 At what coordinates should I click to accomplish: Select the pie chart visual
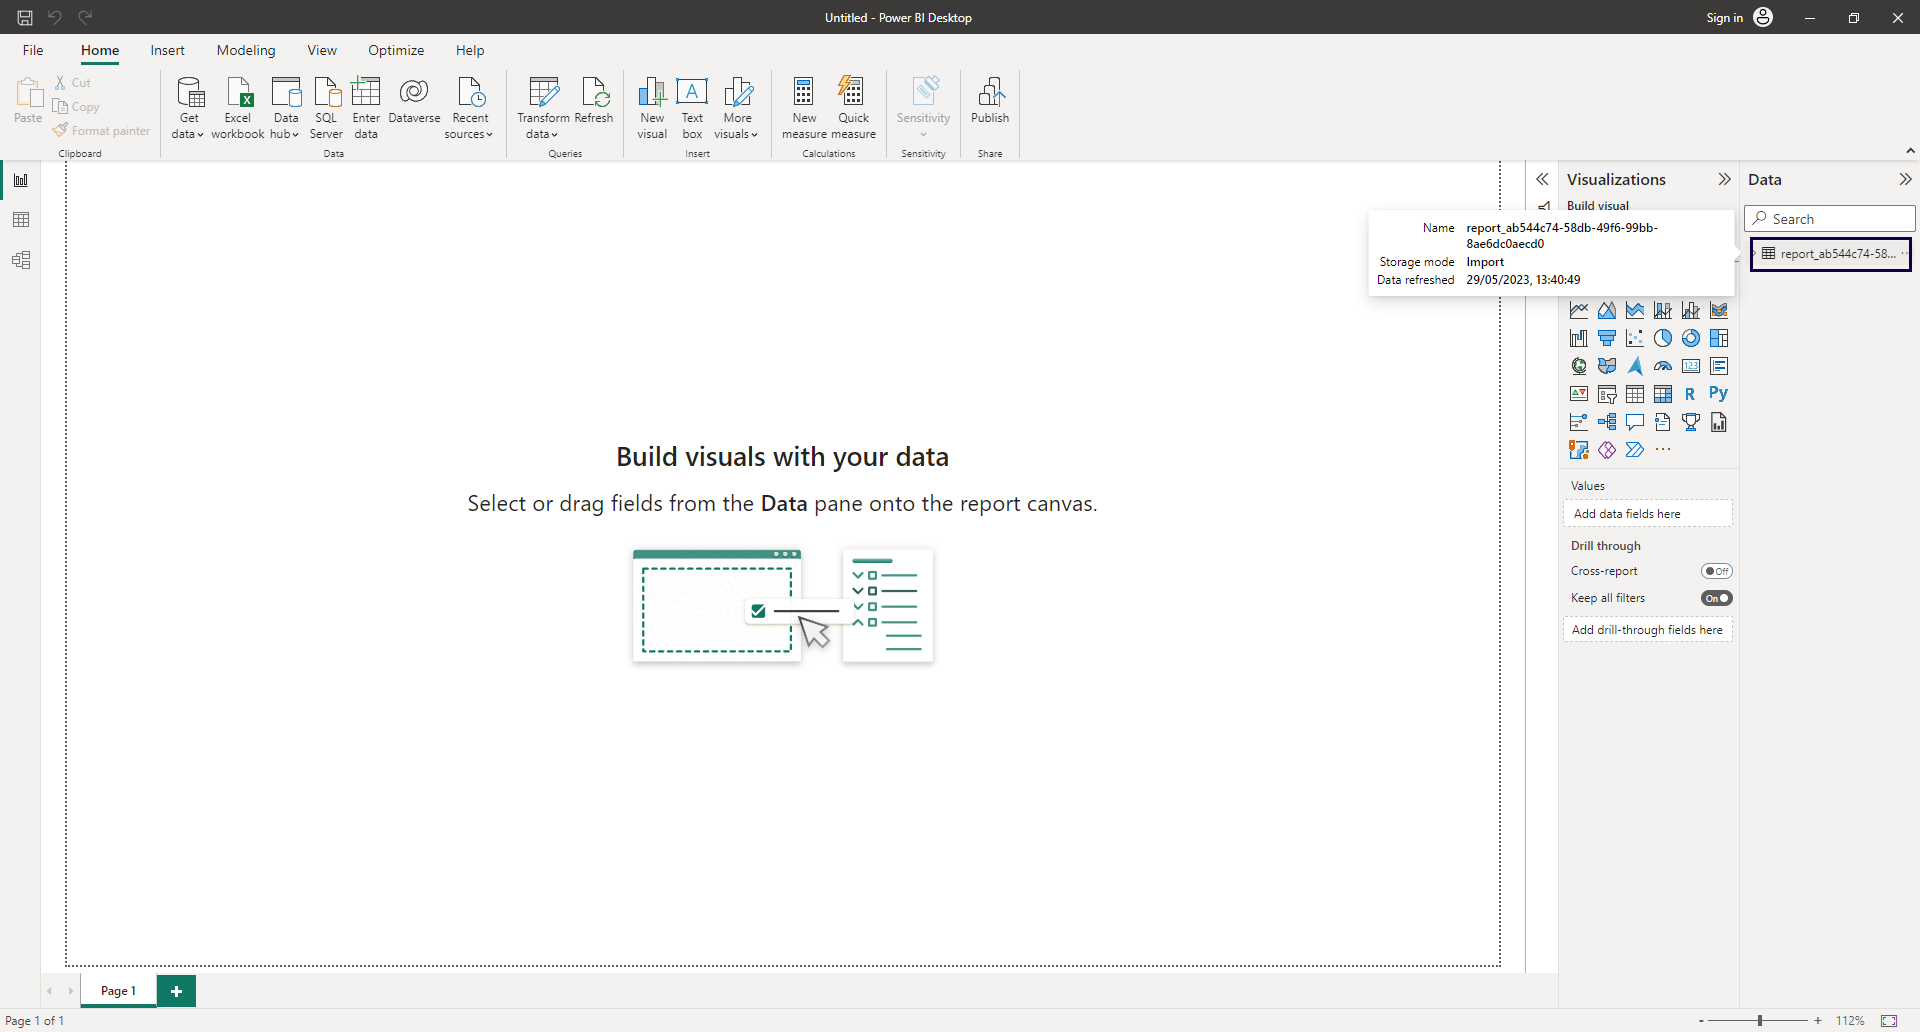[x=1663, y=338]
